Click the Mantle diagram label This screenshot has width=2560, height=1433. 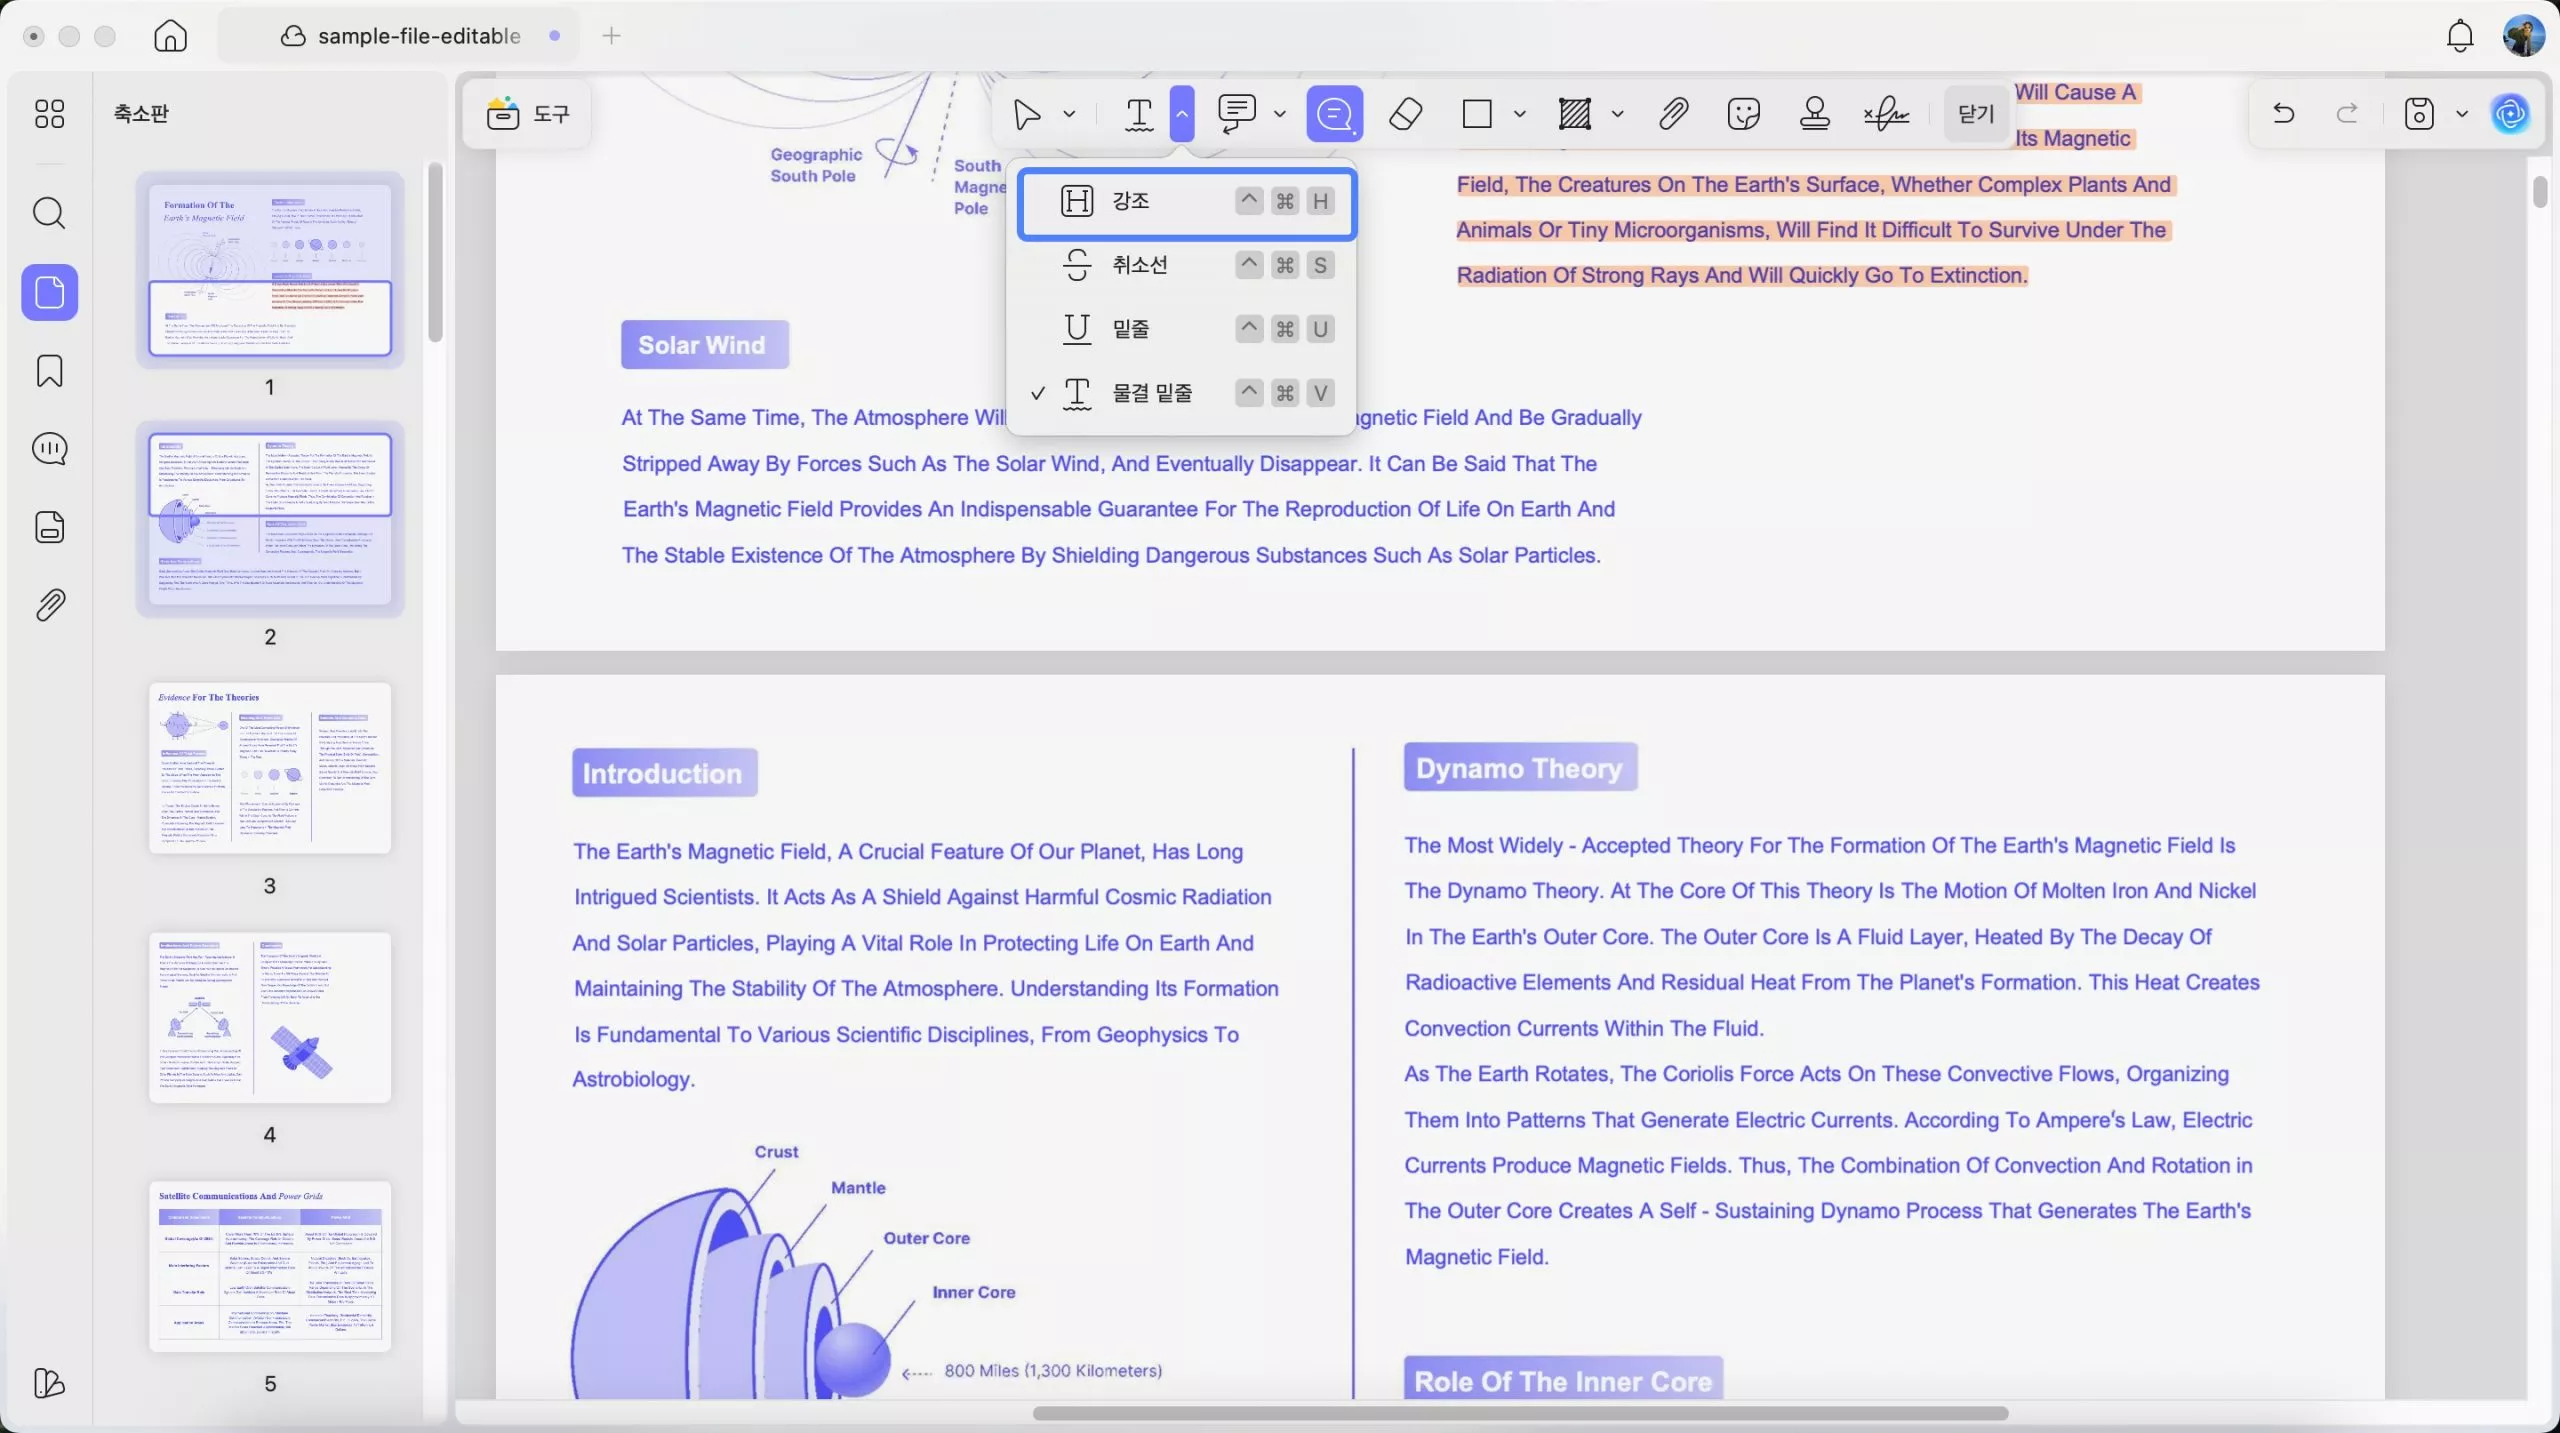pyautogui.click(x=858, y=1188)
